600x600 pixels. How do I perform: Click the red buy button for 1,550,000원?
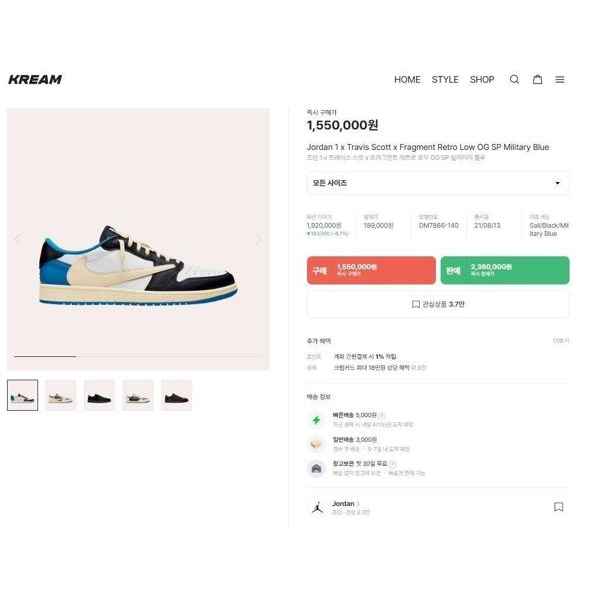(x=371, y=270)
